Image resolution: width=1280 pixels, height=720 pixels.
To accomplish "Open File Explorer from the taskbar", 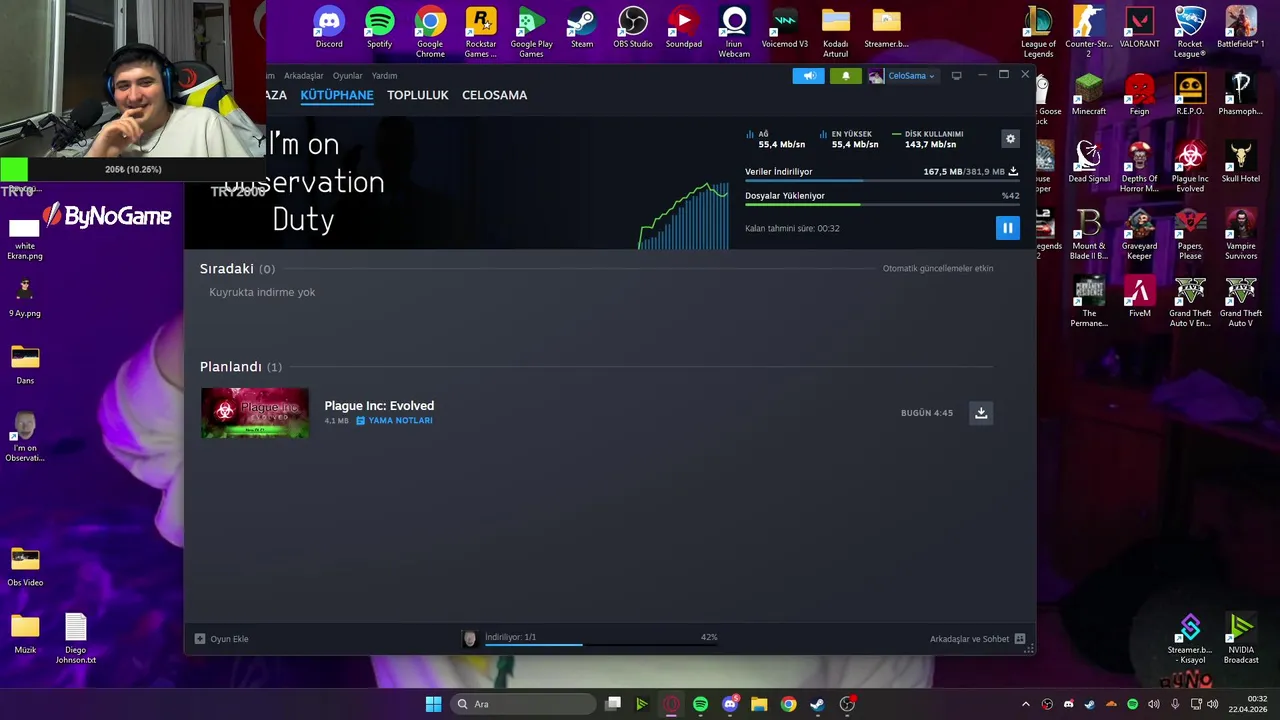I will [759, 704].
